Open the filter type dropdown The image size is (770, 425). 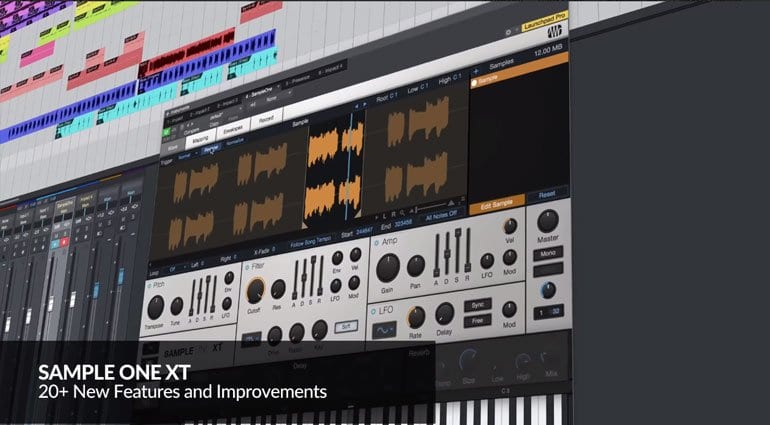[251, 339]
